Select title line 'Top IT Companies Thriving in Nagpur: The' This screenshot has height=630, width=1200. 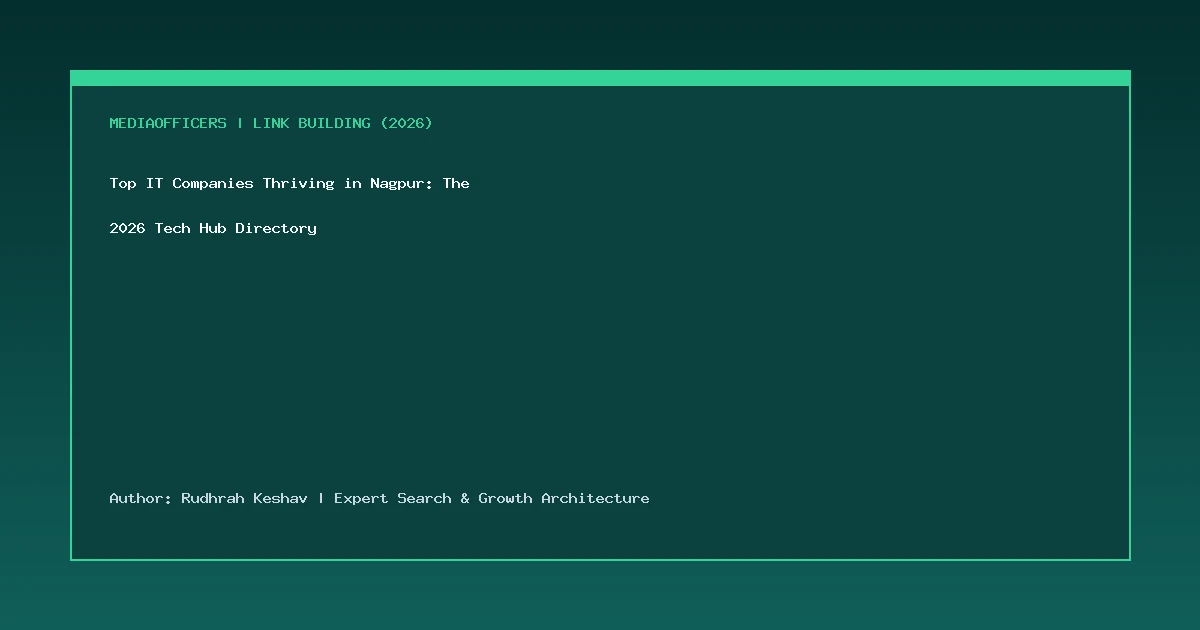[x=289, y=183]
